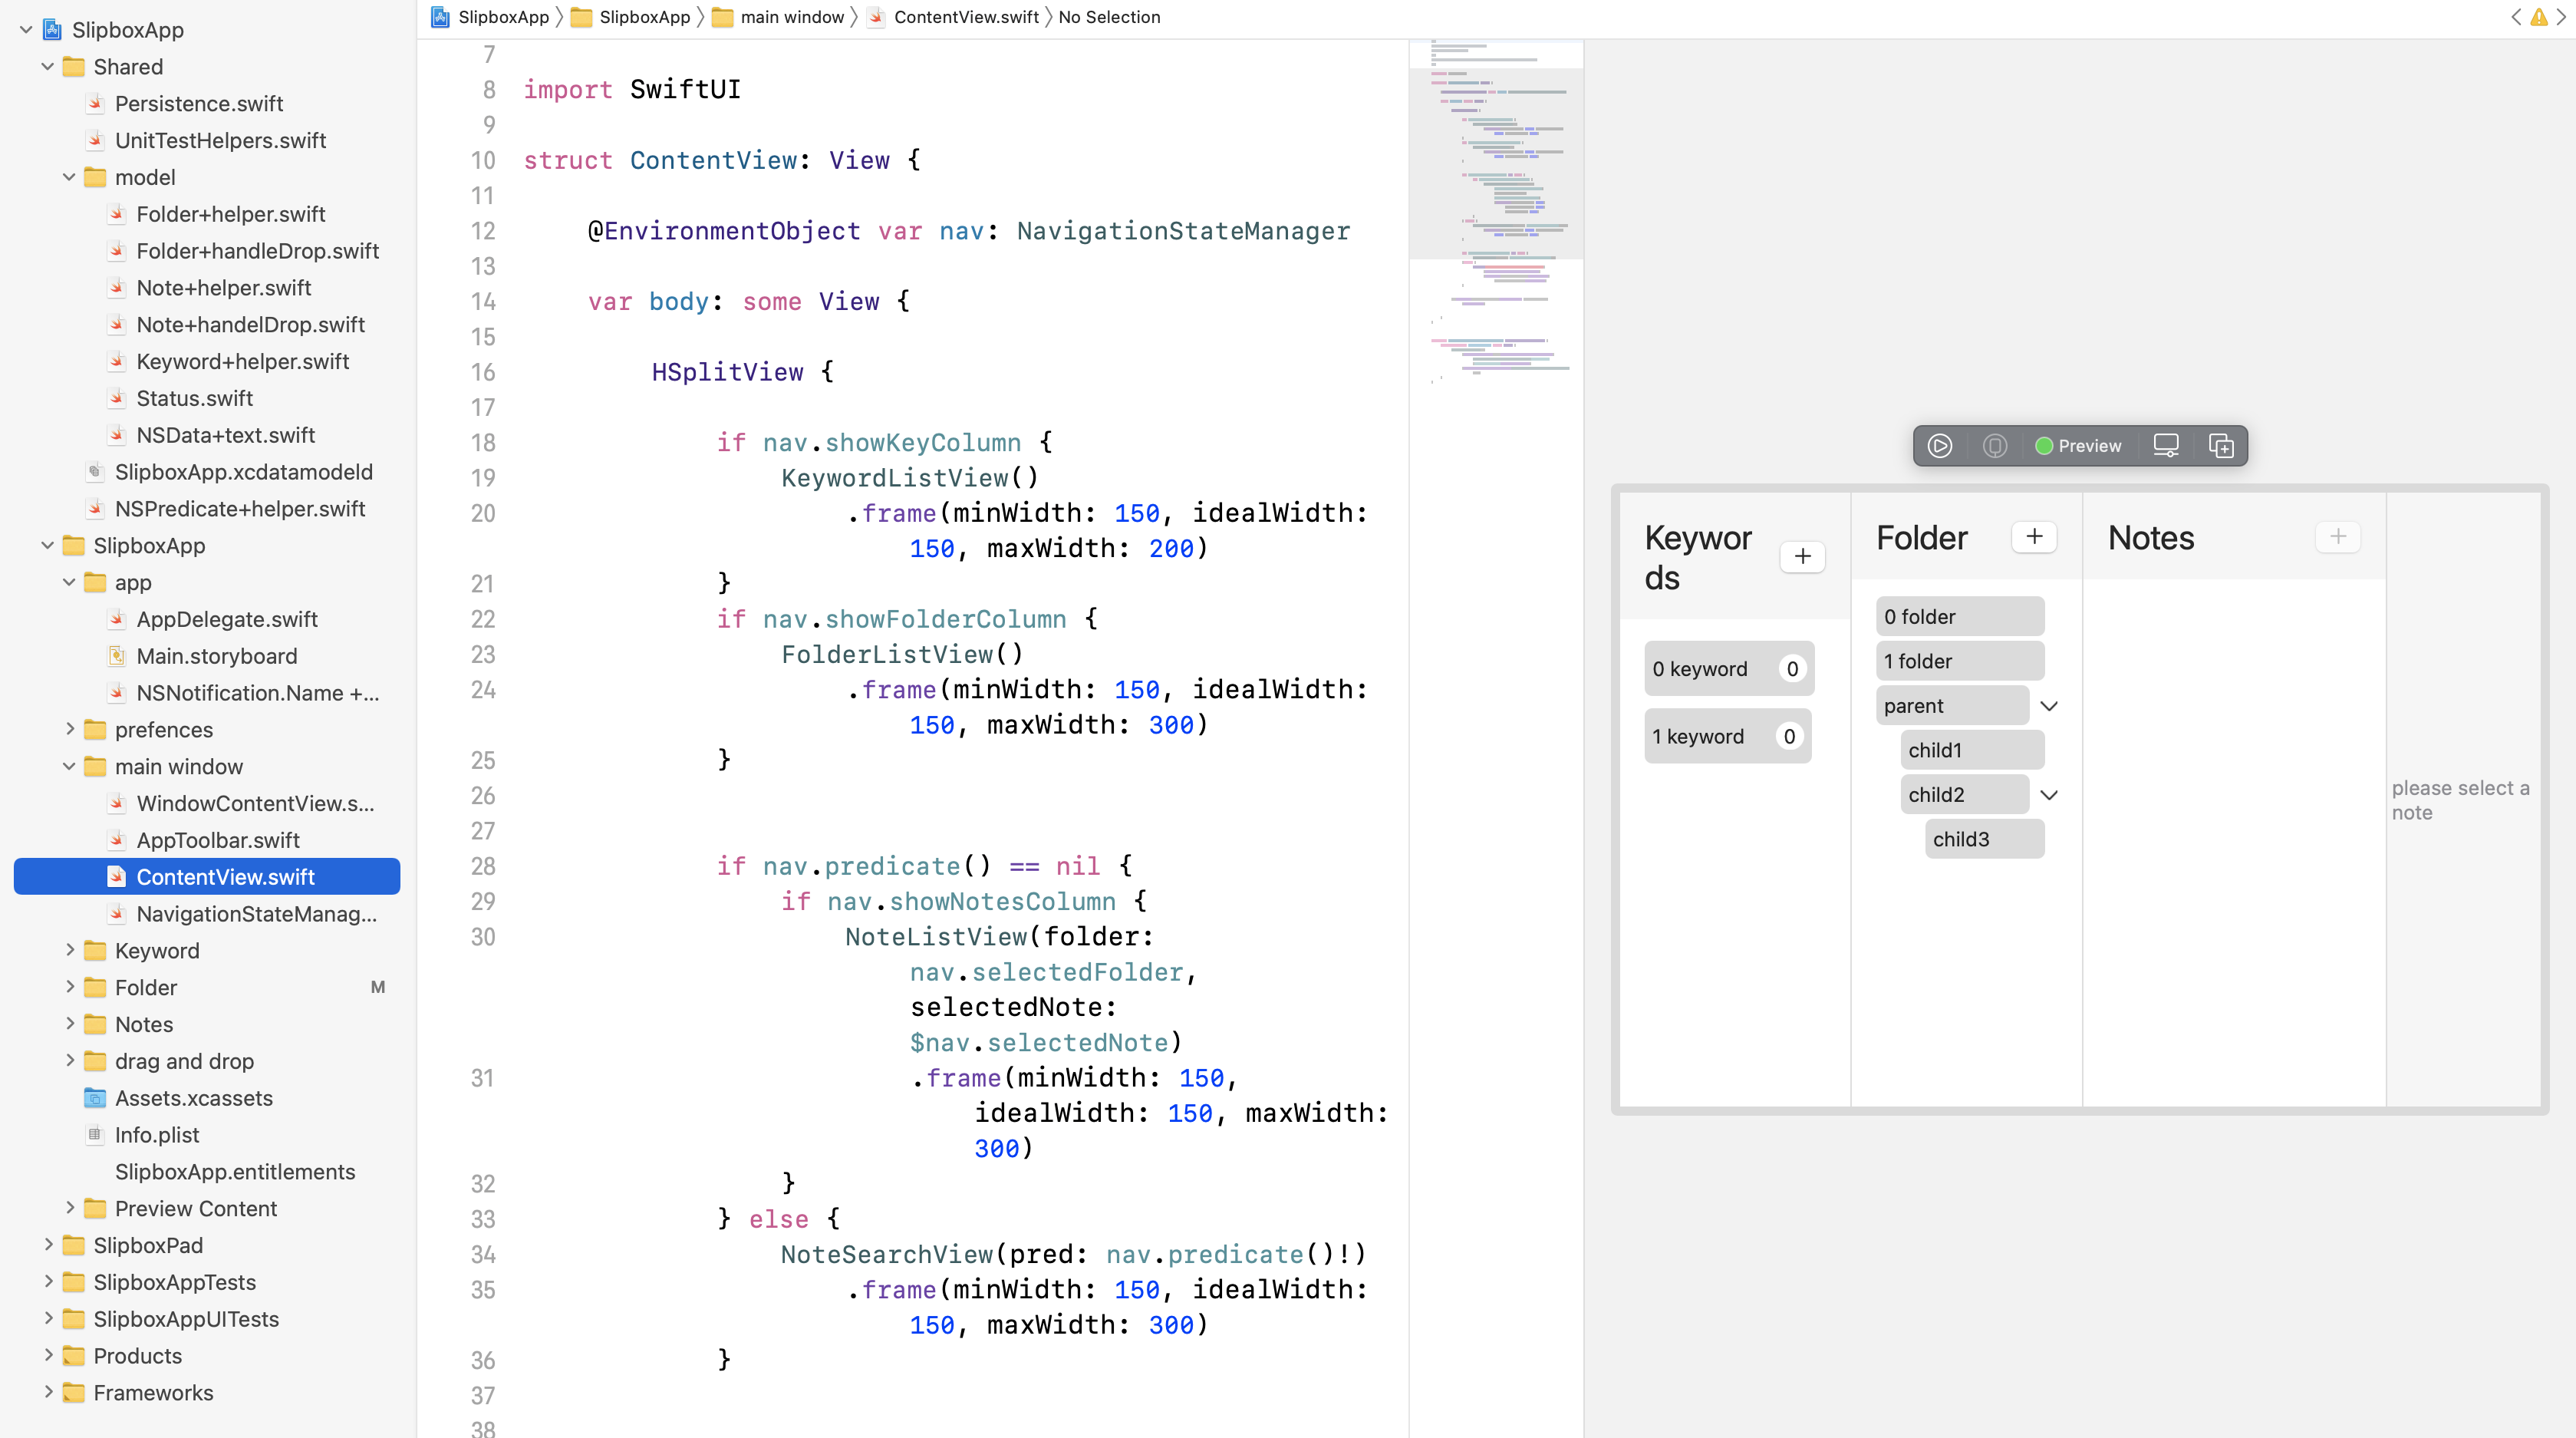Click the SlipboxApp project icon in breadcrumb
The width and height of the screenshot is (2576, 1438).
pyautogui.click(x=440, y=17)
